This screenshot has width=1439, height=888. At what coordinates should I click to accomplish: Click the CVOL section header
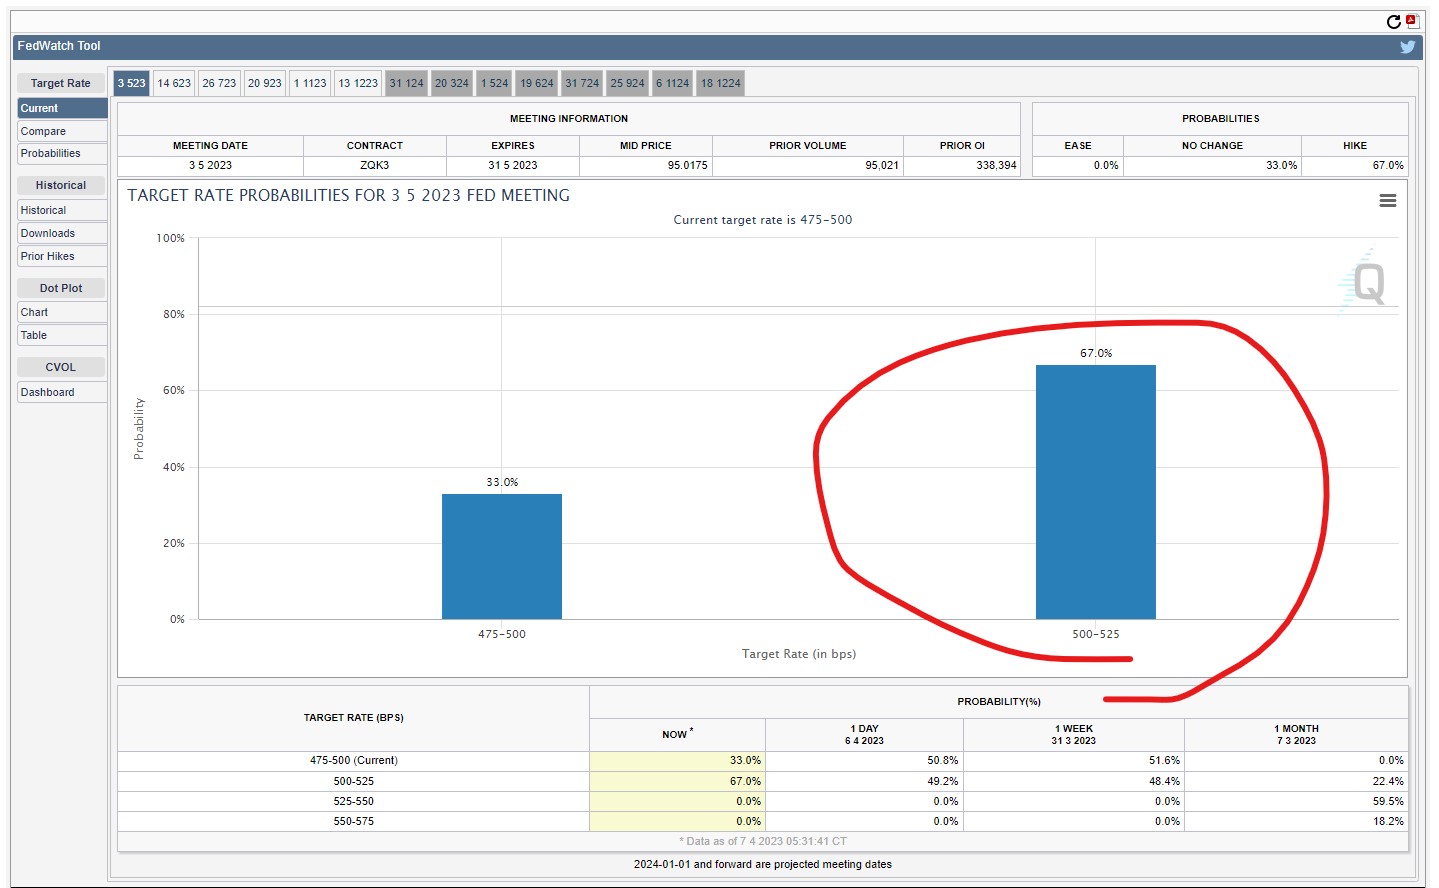click(x=61, y=367)
